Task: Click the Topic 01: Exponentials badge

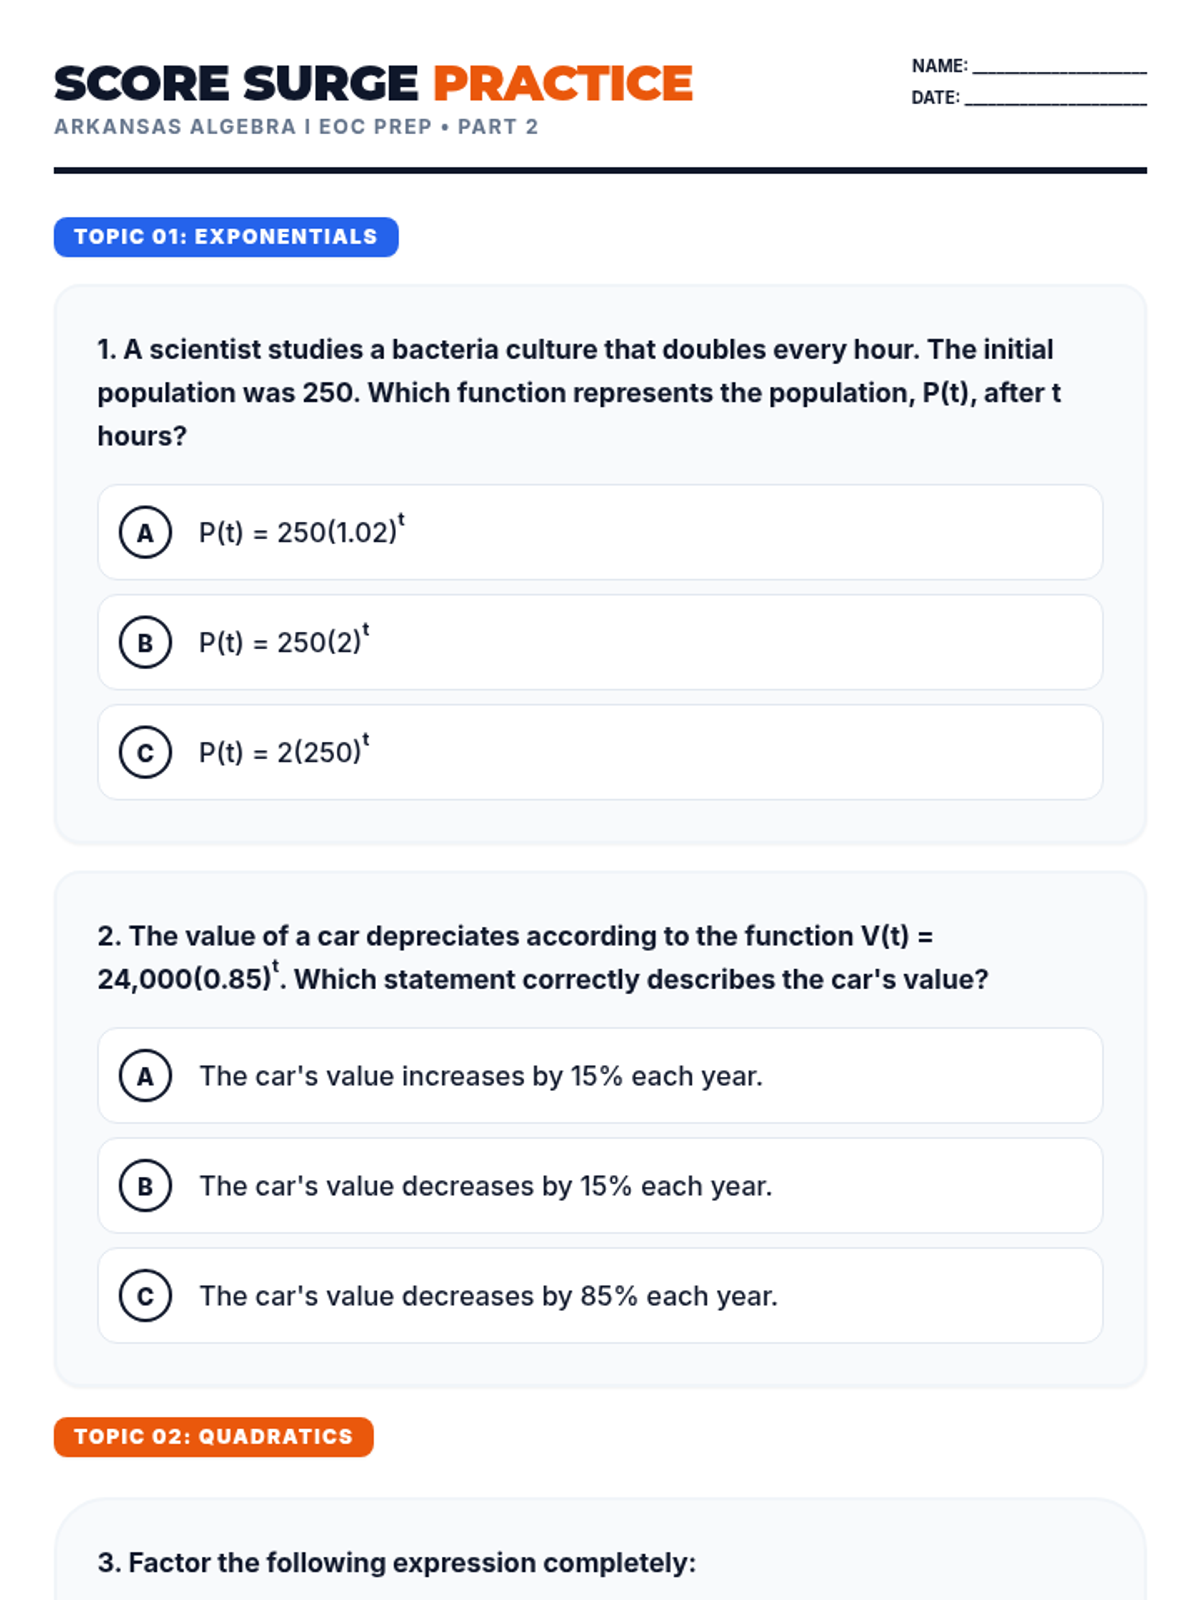Action: 226,237
